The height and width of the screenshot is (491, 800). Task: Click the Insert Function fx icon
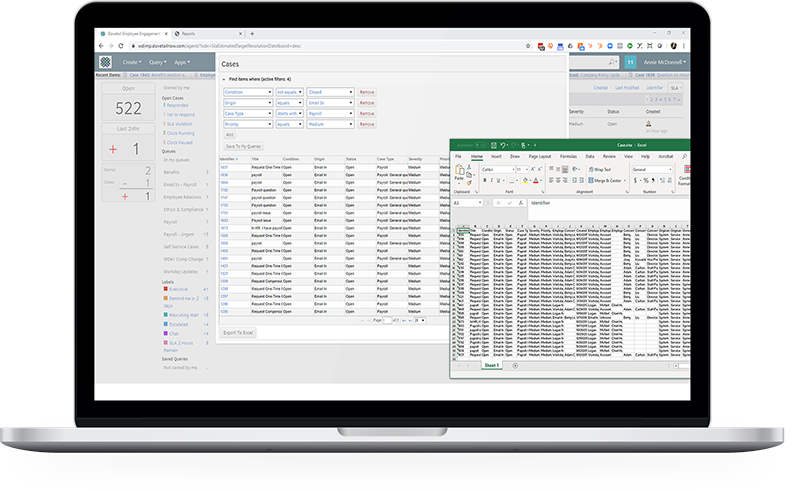(x=520, y=203)
